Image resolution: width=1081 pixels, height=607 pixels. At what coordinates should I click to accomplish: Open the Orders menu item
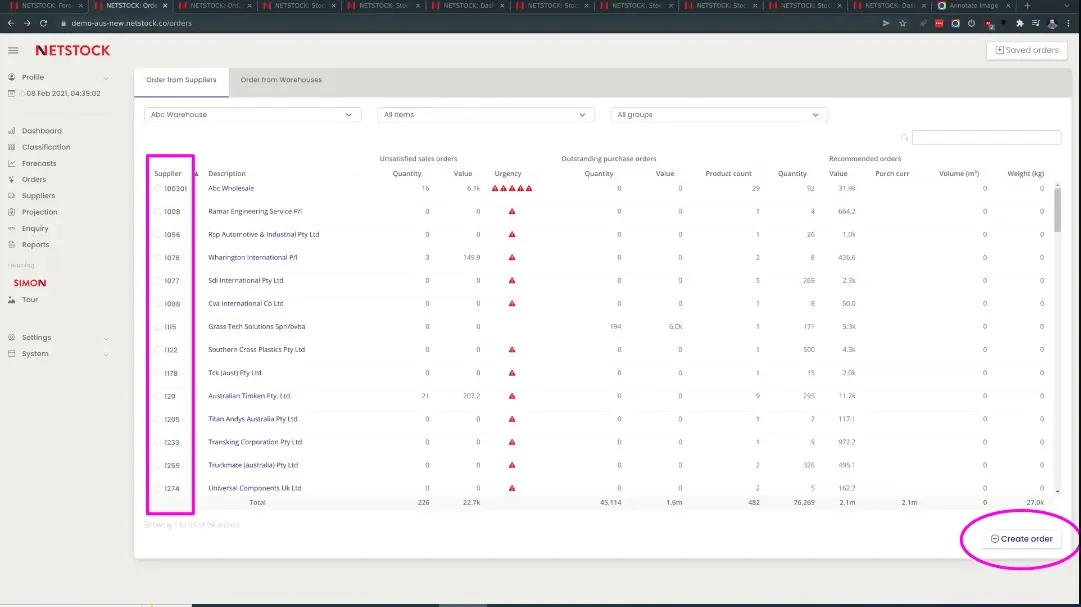point(34,179)
